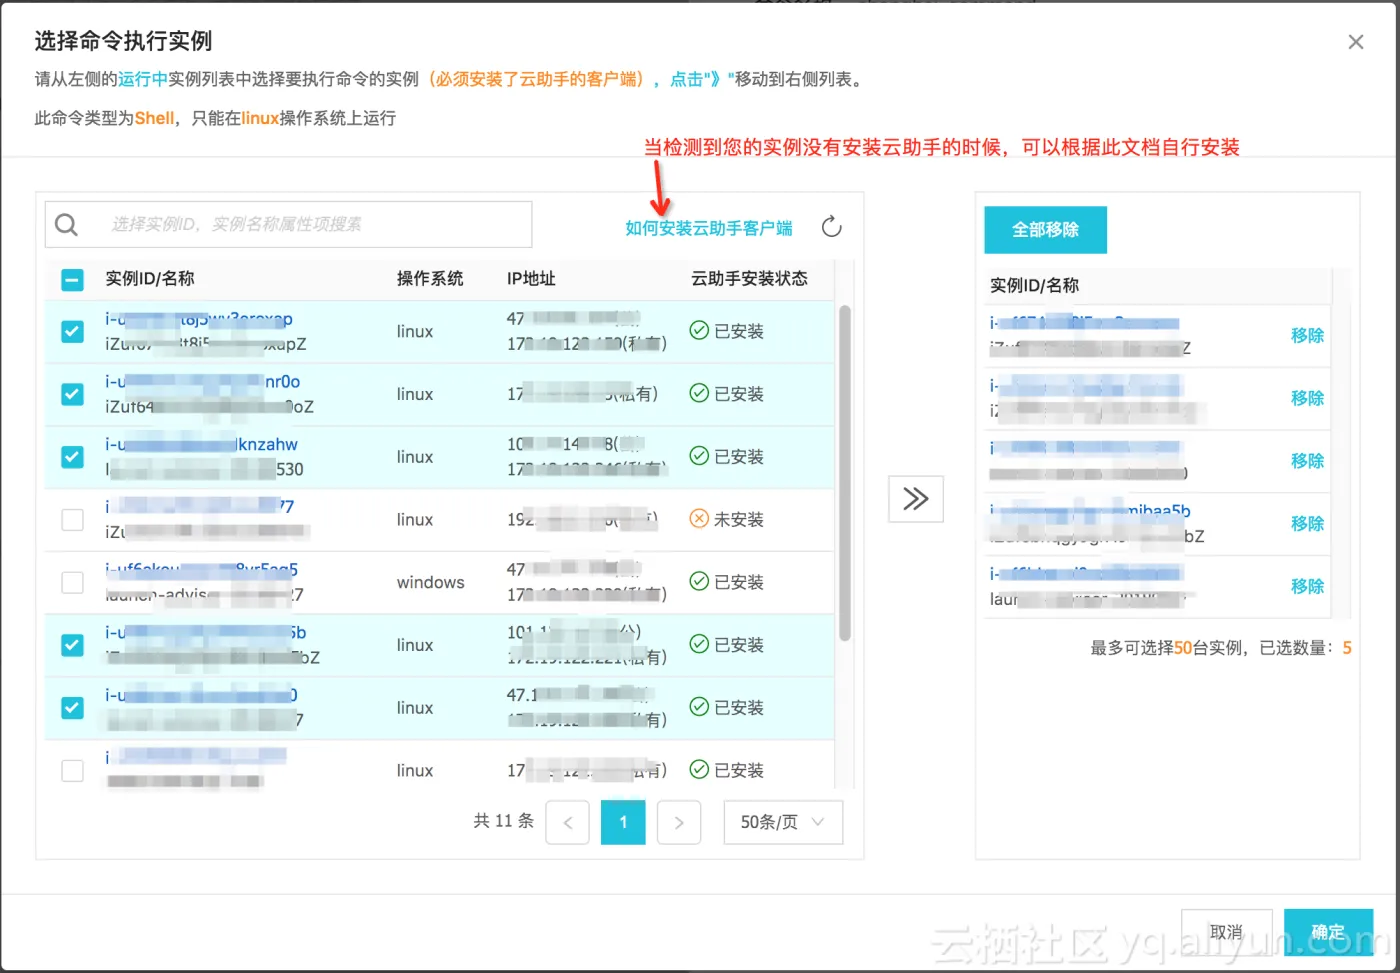This screenshot has width=1400, height=973.
Task: Click the 实例ID/名称 left column header
Action: pyautogui.click(x=150, y=279)
